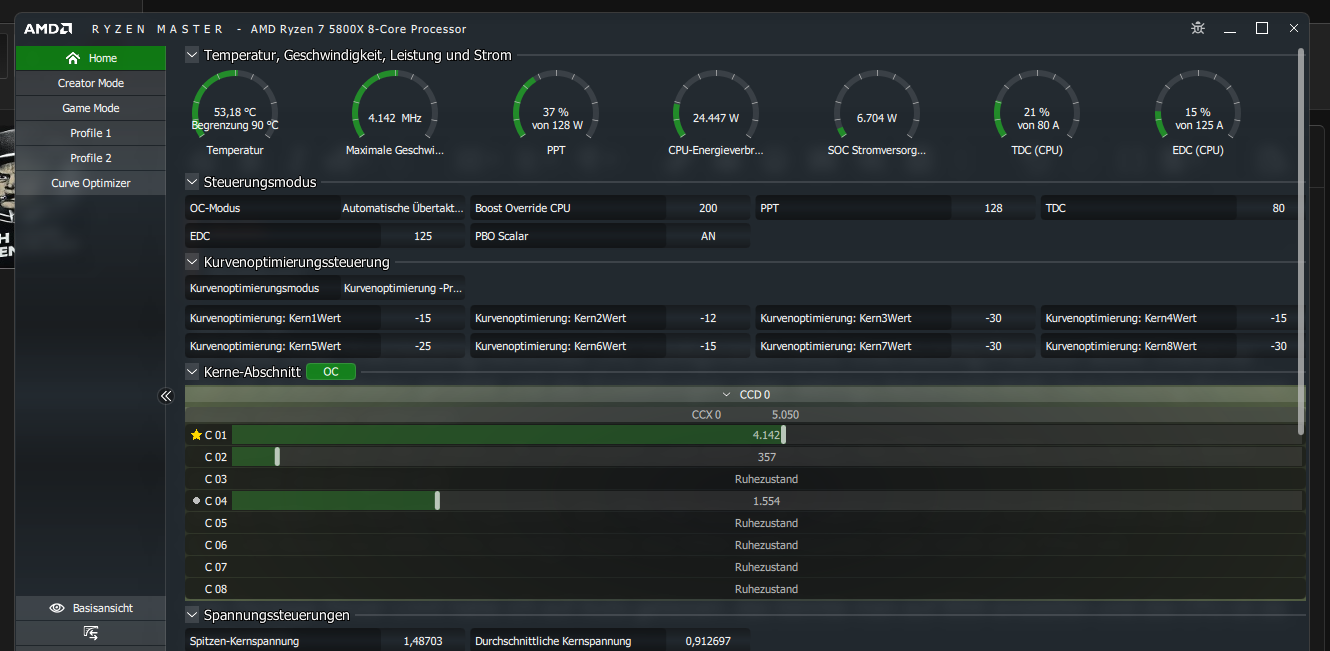This screenshot has height=651, width=1330.
Task: Click the PPT limit value 128
Action: point(993,208)
